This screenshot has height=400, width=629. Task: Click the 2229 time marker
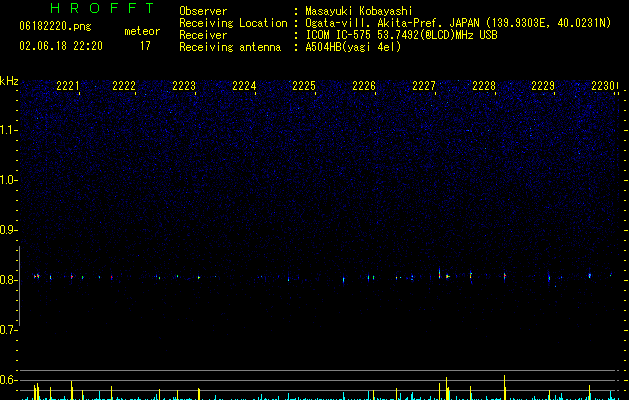(543, 86)
